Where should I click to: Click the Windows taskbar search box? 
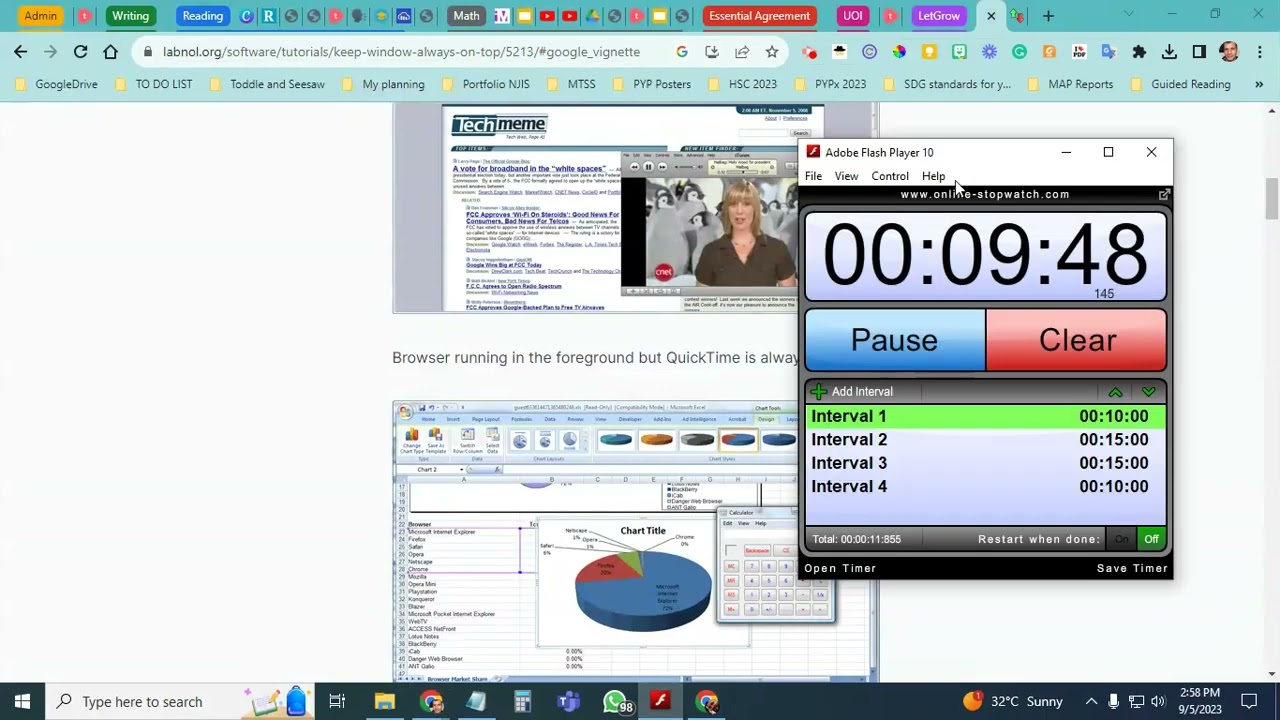point(180,701)
